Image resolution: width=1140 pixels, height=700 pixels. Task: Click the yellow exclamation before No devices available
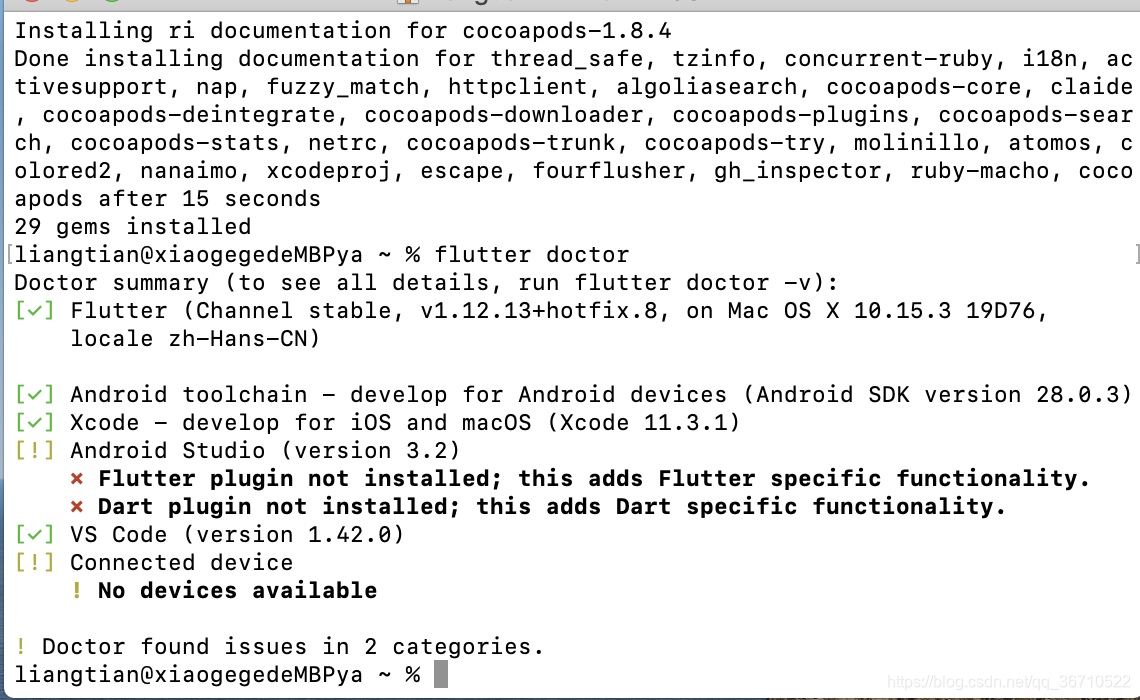click(77, 590)
